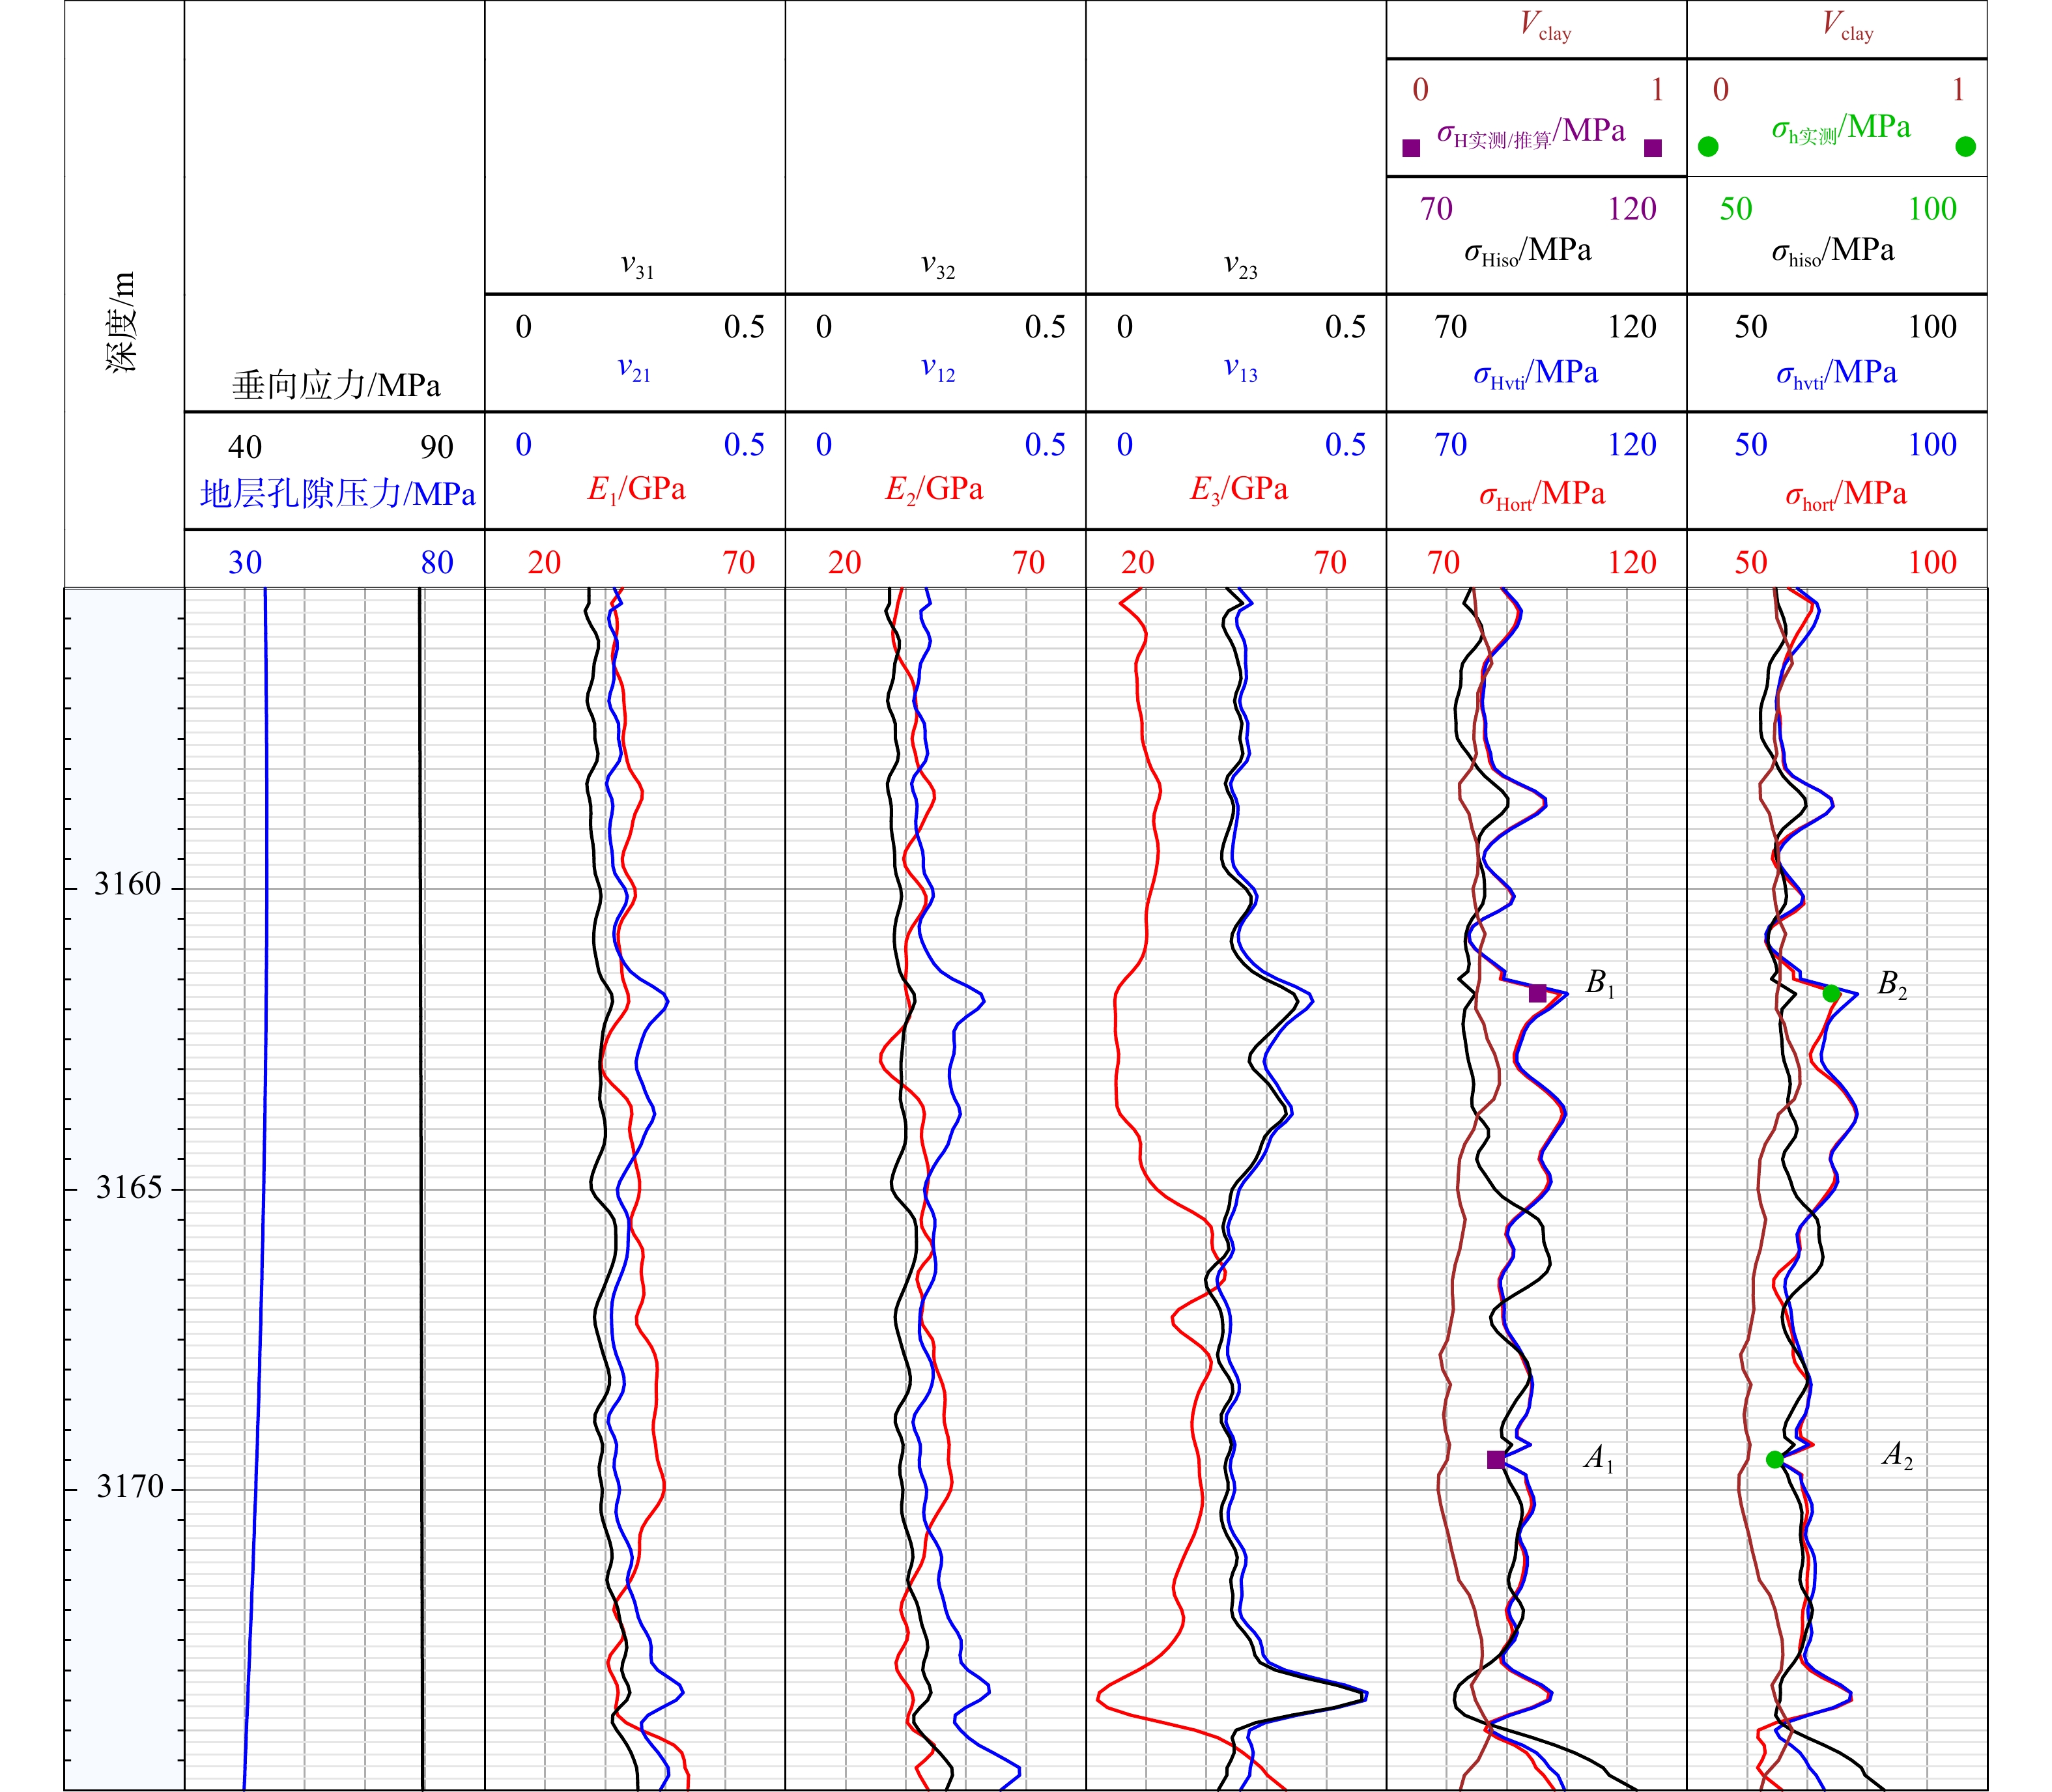Select the 3160 depth tick label
The height and width of the screenshot is (1792, 2052).
127,885
